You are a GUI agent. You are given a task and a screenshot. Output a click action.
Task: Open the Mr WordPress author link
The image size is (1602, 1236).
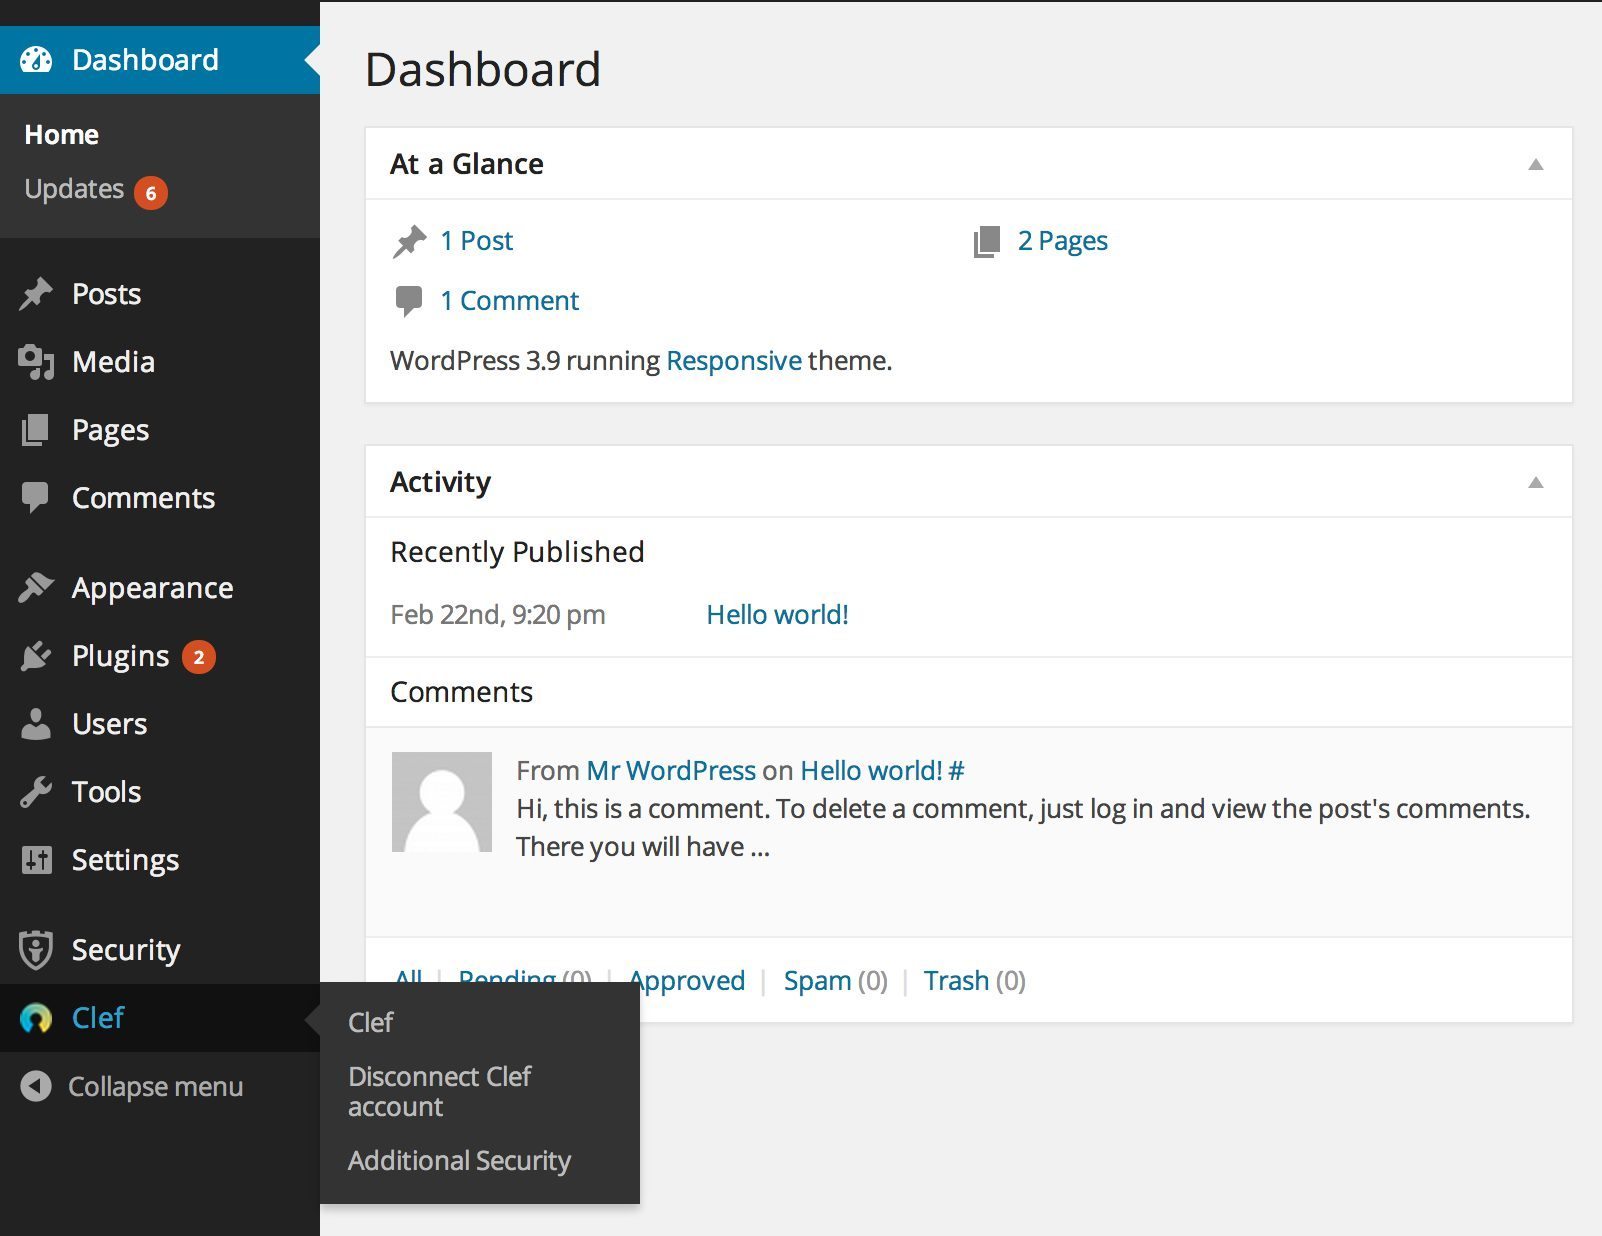click(x=671, y=771)
